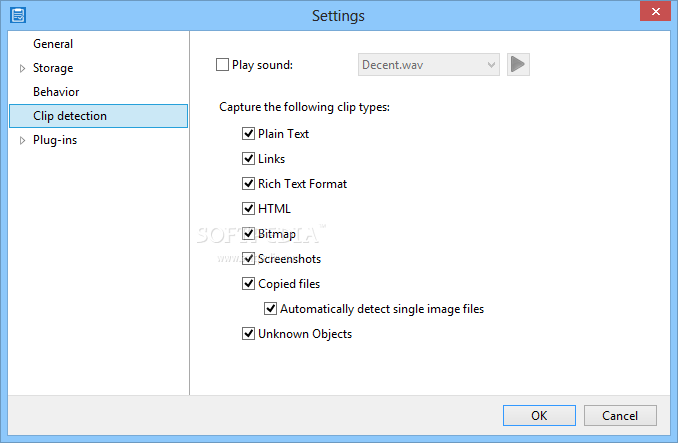Expand the Plug-ins tree node
The height and width of the screenshot is (443, 678).
[22, 140]
